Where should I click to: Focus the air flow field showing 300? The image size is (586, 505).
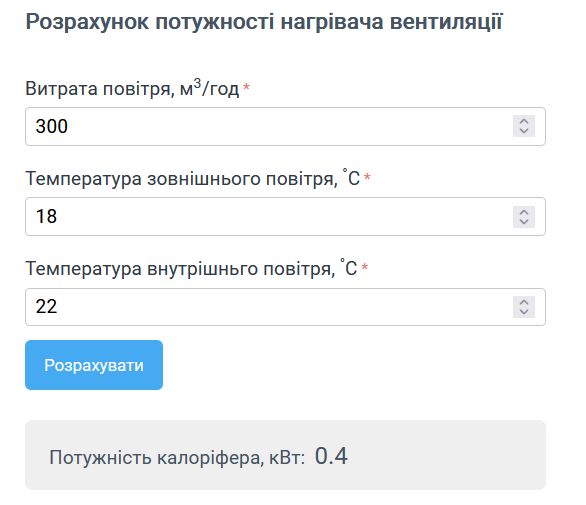coord(285,126)
